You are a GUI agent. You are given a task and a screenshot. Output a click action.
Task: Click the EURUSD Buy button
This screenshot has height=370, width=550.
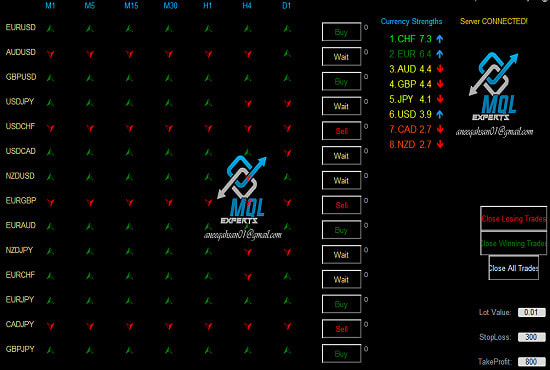(341, 32)
